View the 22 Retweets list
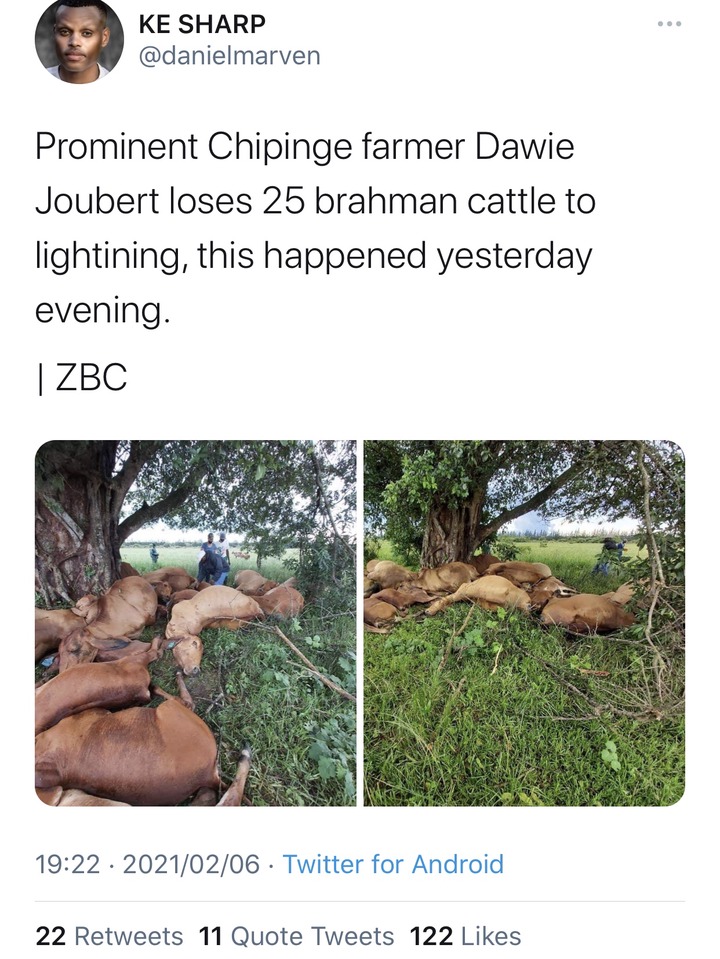This screenshot has height=959, width=720. pos(109,936)
